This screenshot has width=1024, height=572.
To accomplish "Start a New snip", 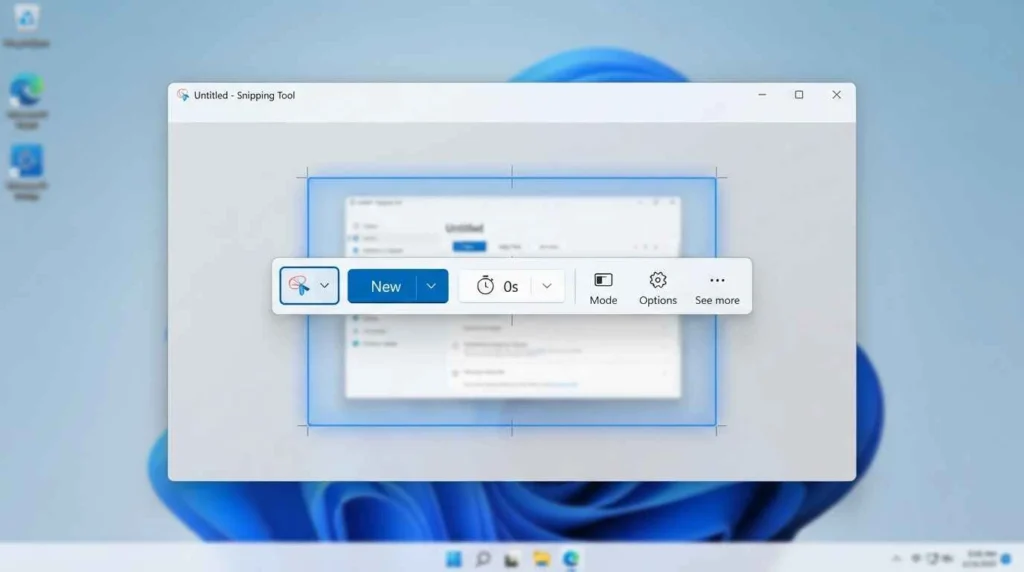I will click(x=385, y=286).
